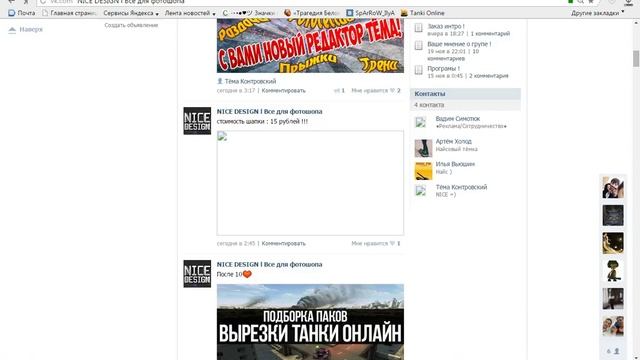This screenshot has width=640, height=360.
Task: Open post author Тёма Контровский link under banner
Action: [x=250, y=81]
